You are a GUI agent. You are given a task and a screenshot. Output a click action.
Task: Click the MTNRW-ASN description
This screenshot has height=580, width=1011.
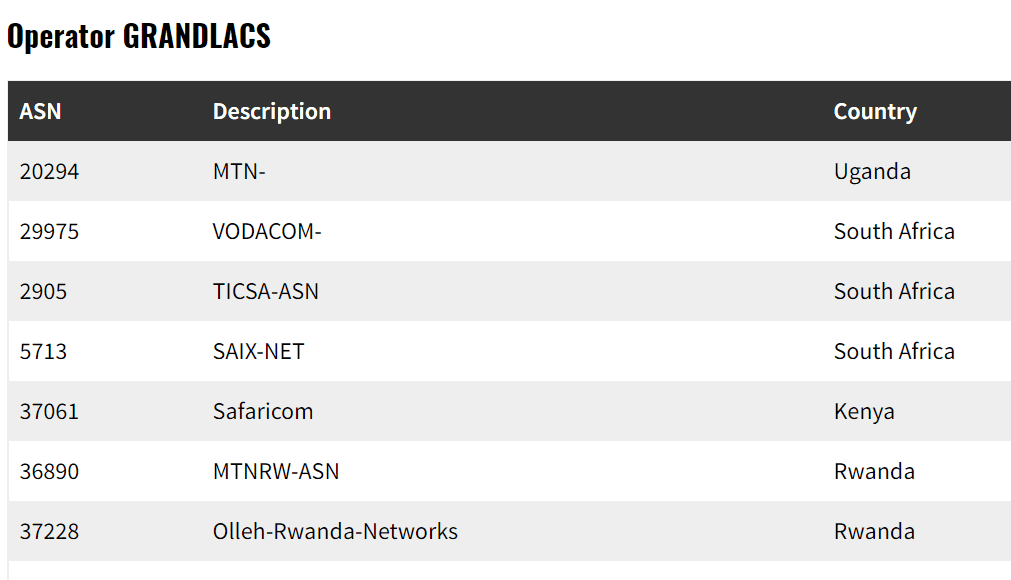[x=276, y=471]
